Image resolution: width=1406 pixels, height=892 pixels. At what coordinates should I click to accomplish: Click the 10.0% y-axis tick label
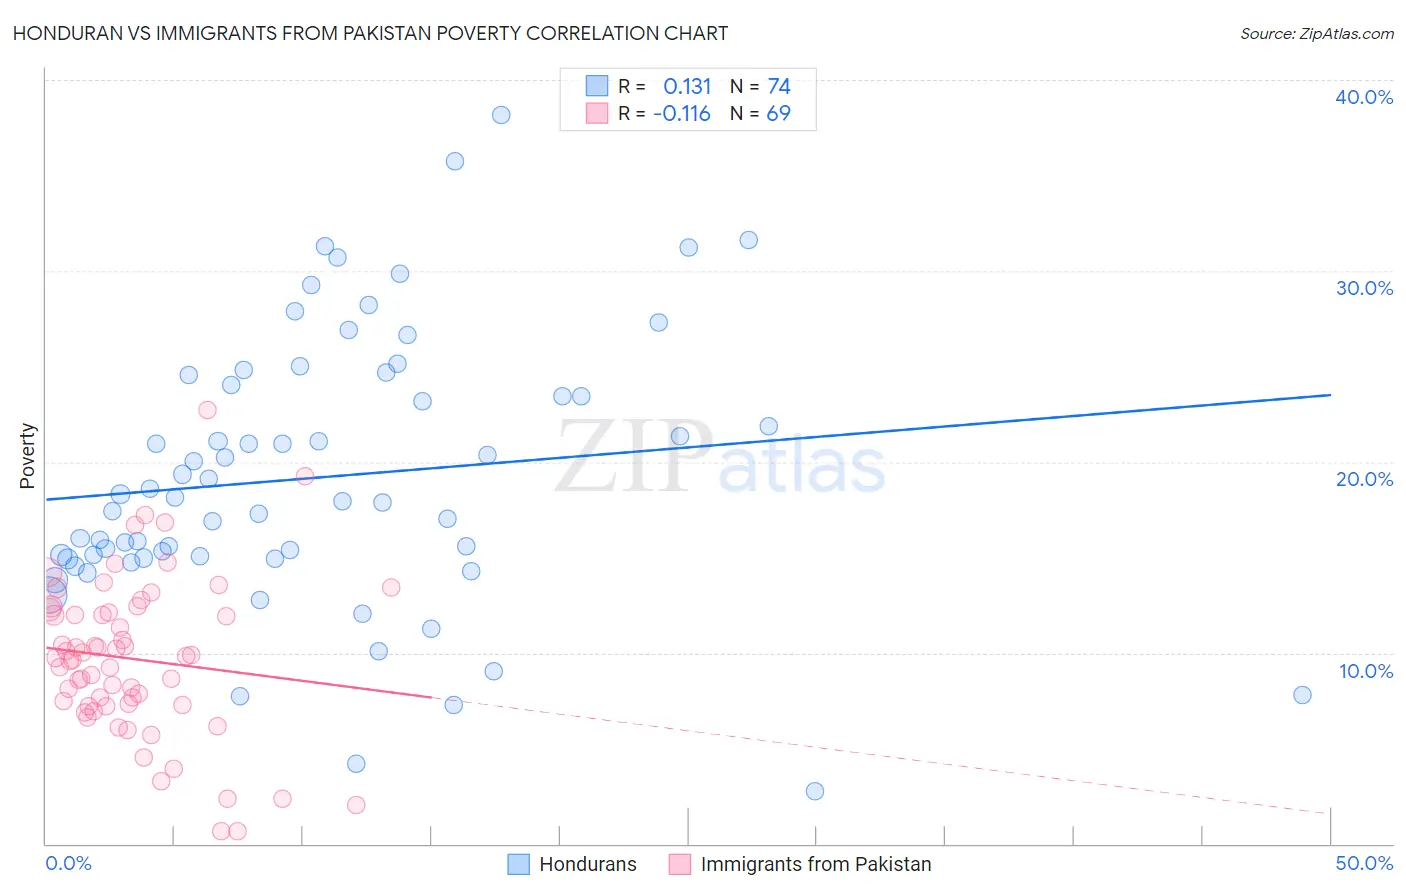1364,671
